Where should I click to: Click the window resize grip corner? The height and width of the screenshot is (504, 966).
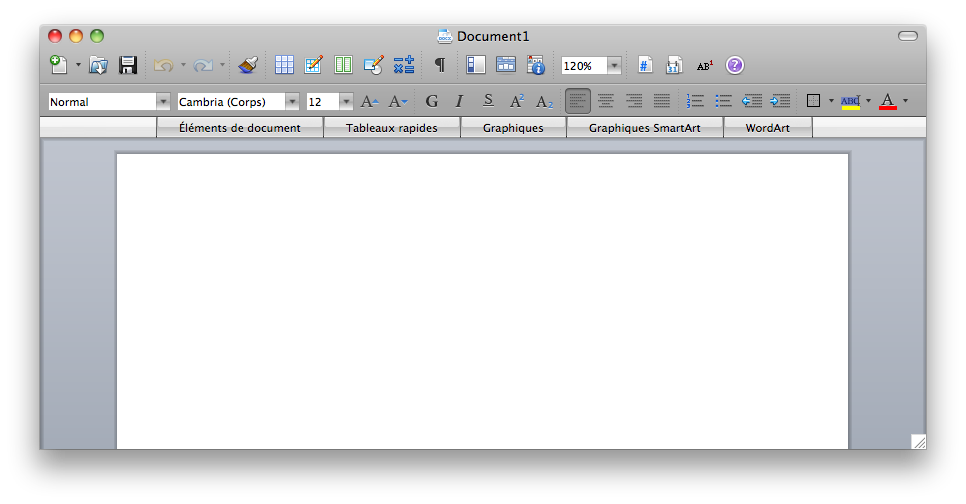pyautogui.click(x=919, y=441)
